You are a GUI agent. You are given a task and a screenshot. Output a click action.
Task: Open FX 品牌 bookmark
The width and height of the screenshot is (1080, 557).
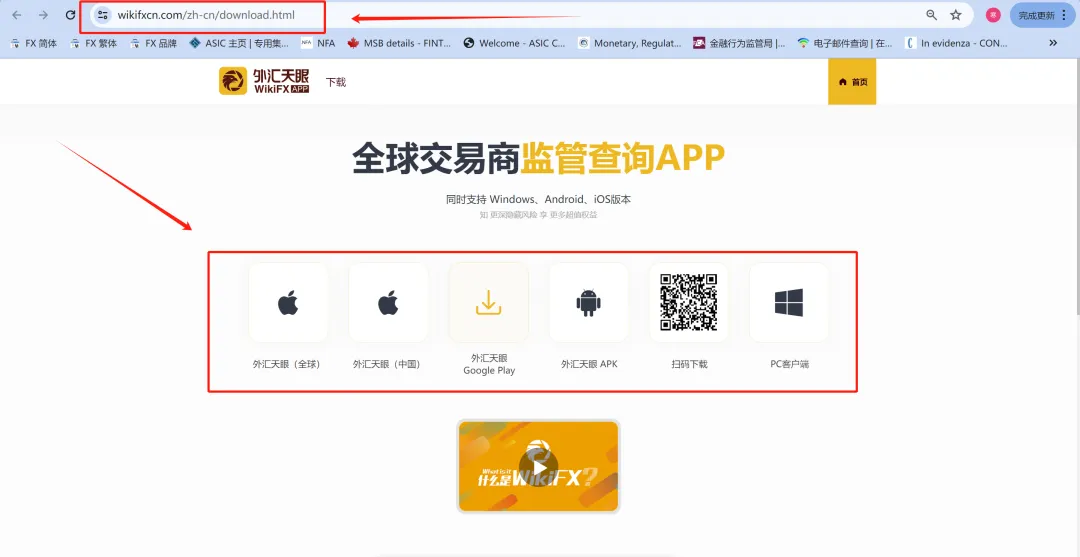point(154,43)
